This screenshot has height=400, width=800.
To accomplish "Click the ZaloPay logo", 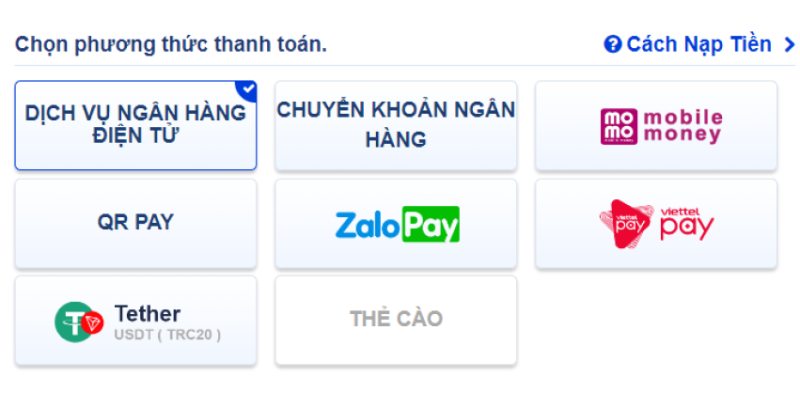I will pos(396,224).
